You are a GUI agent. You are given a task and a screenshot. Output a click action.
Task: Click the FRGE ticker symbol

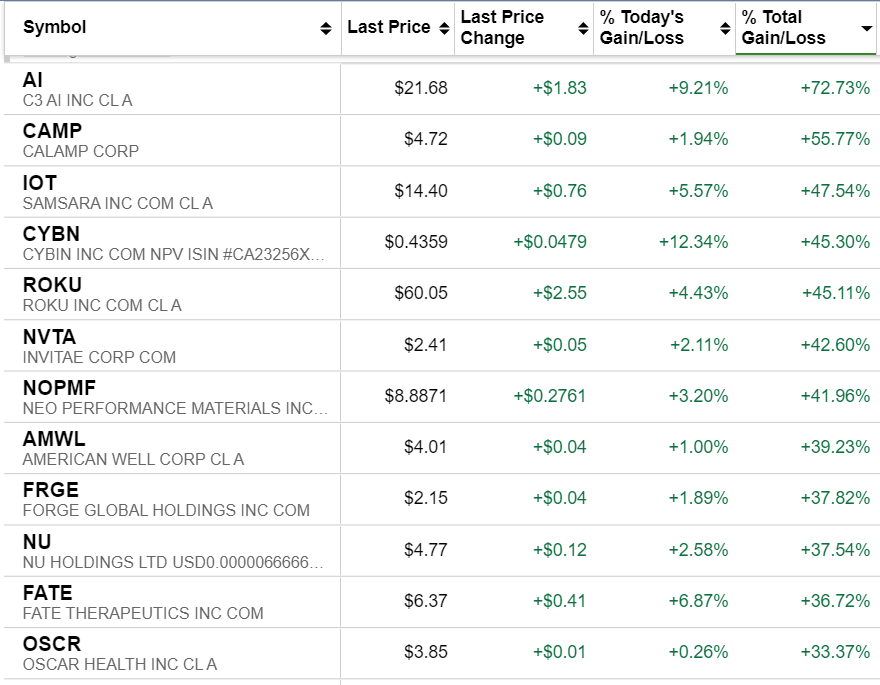50,490
